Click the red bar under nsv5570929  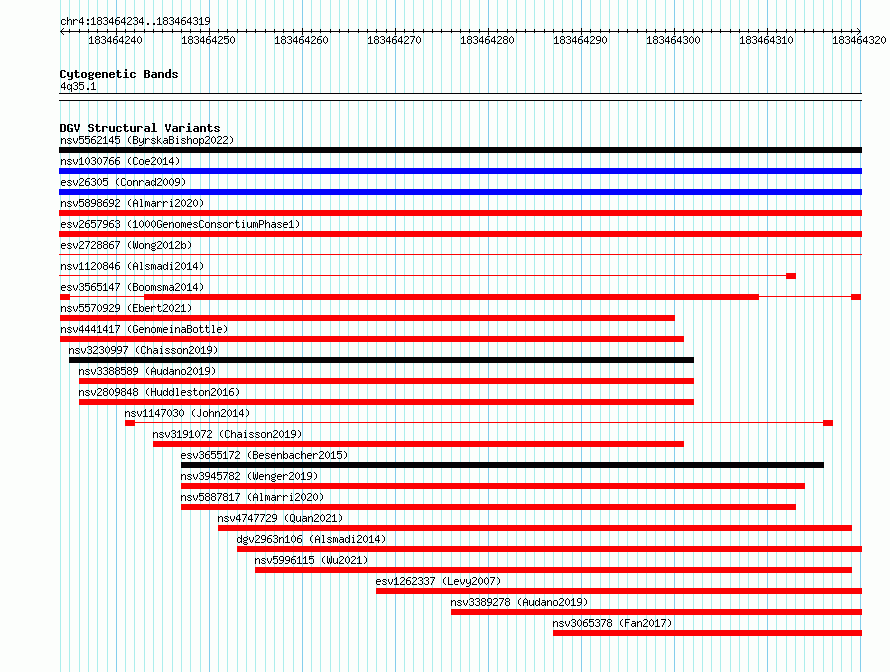367,318
